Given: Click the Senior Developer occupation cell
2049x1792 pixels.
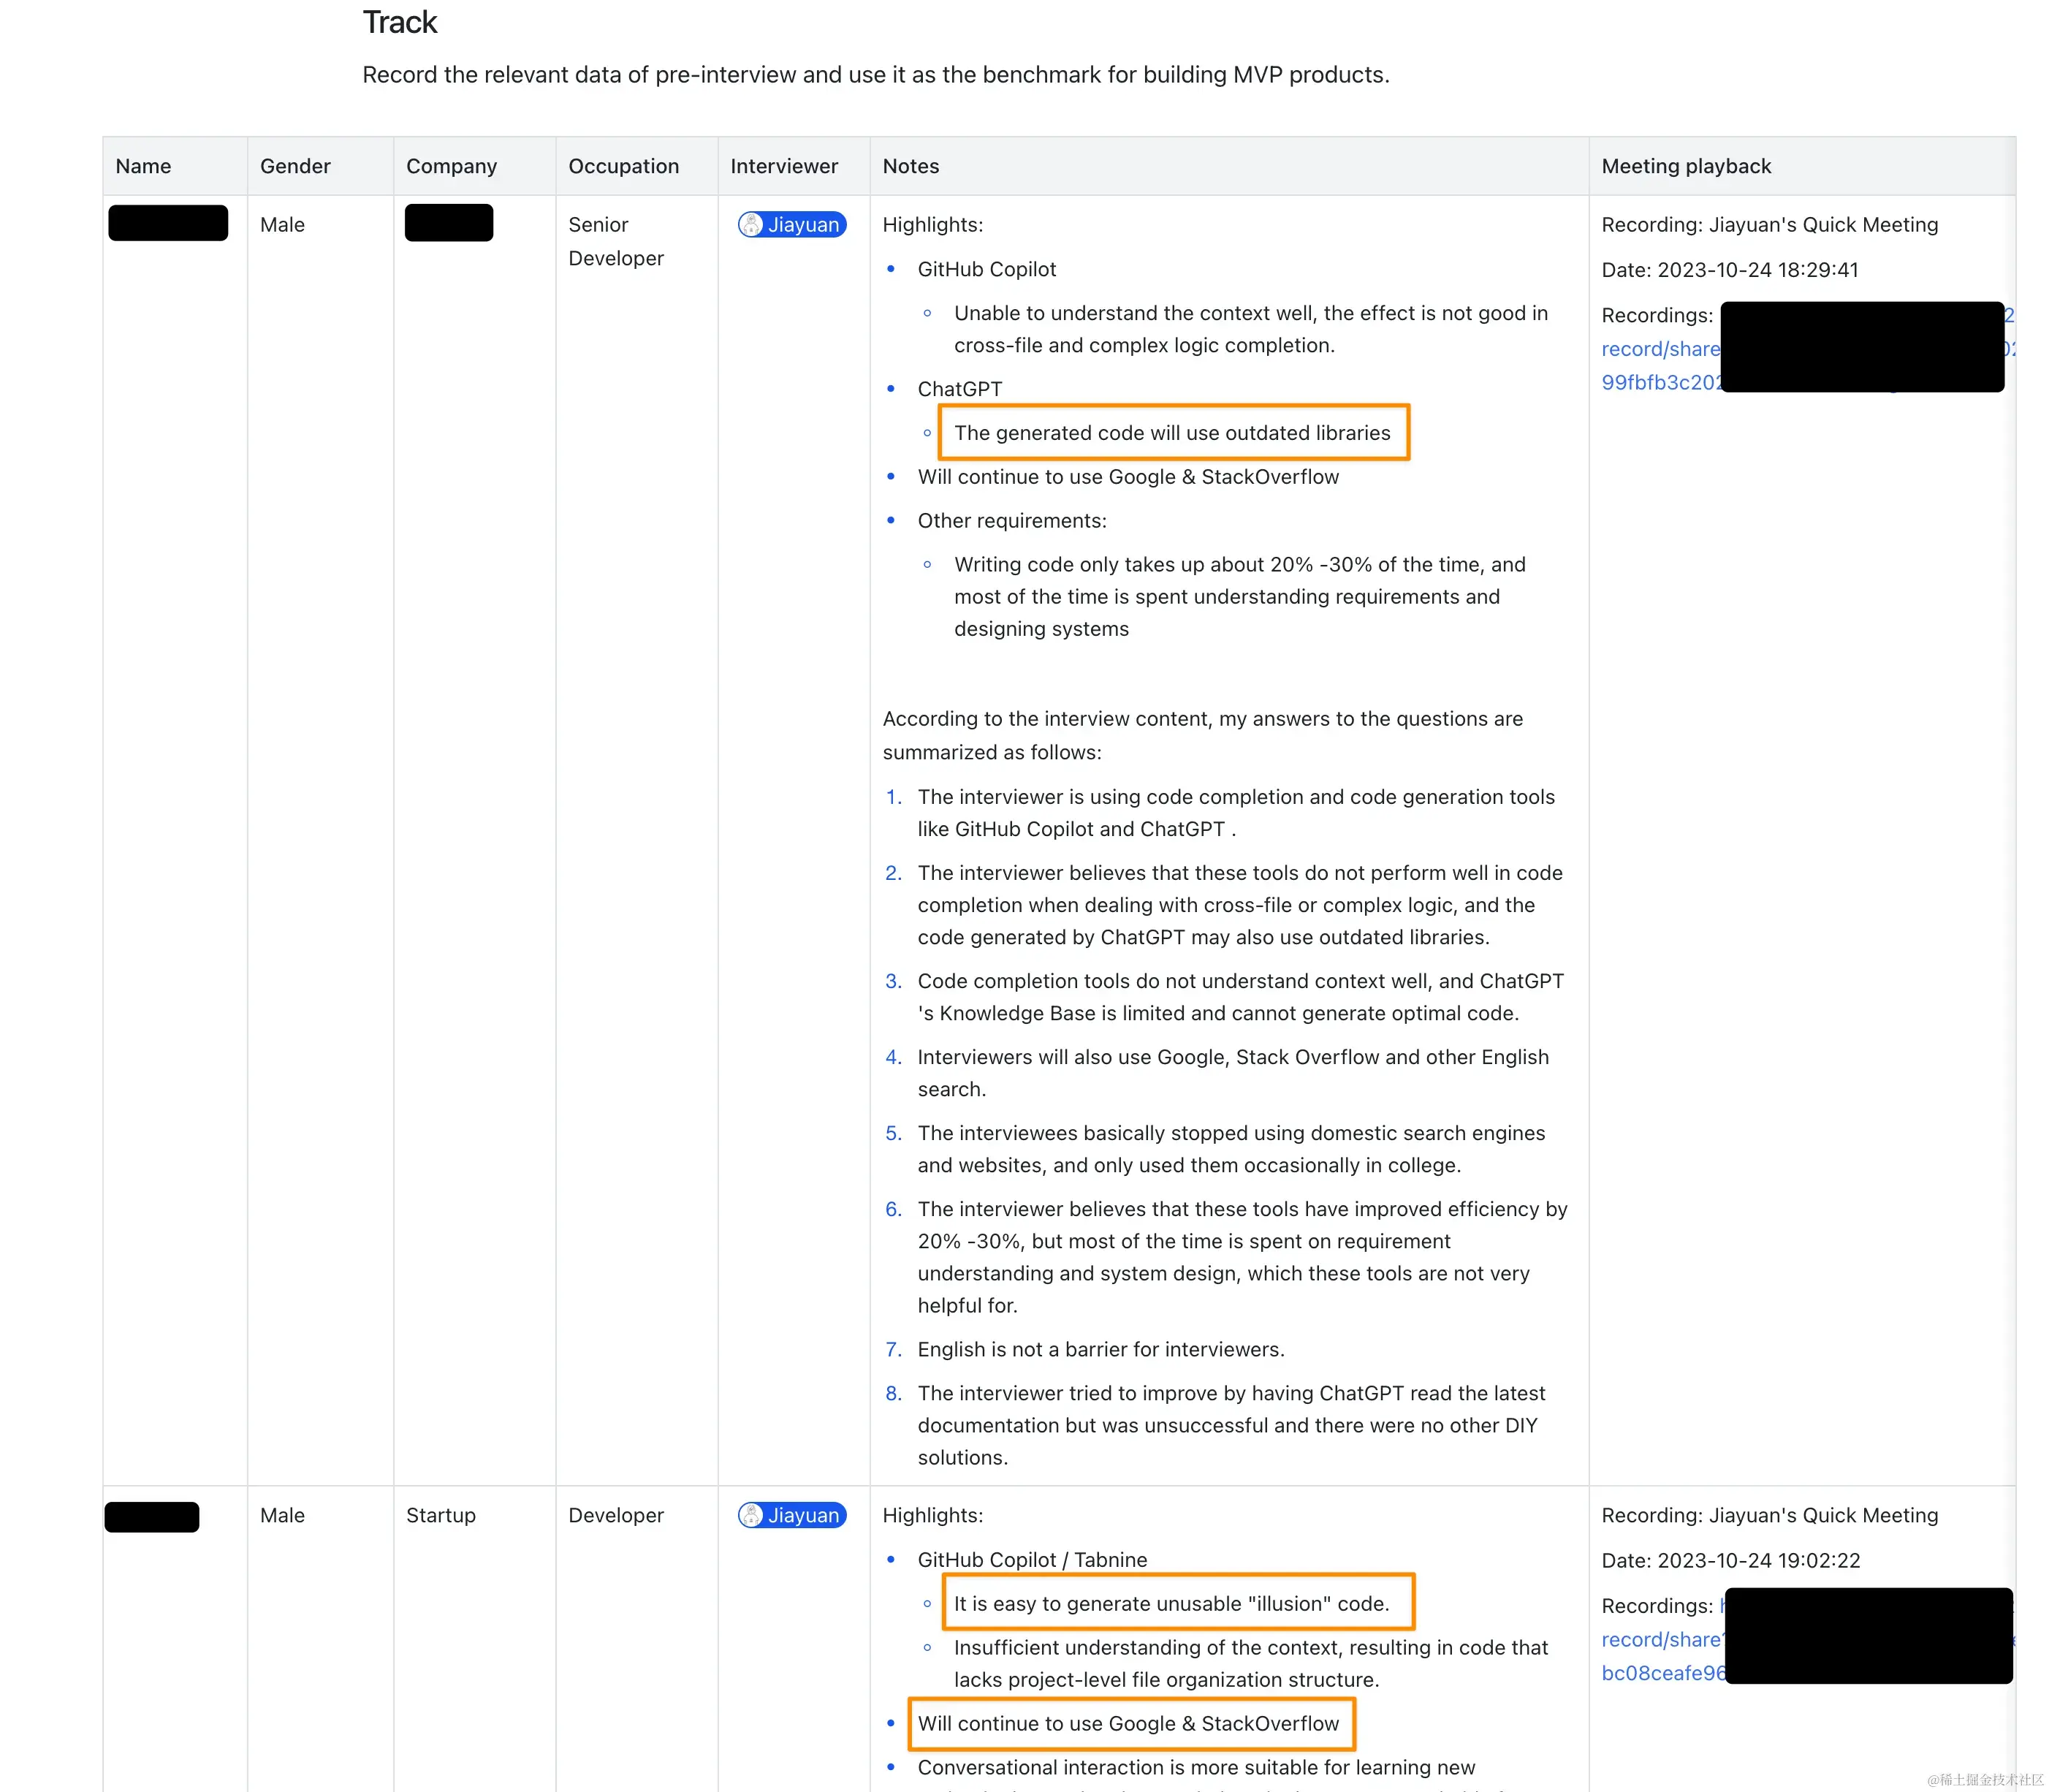Looking at the screenshot, I should pos(615,241).
